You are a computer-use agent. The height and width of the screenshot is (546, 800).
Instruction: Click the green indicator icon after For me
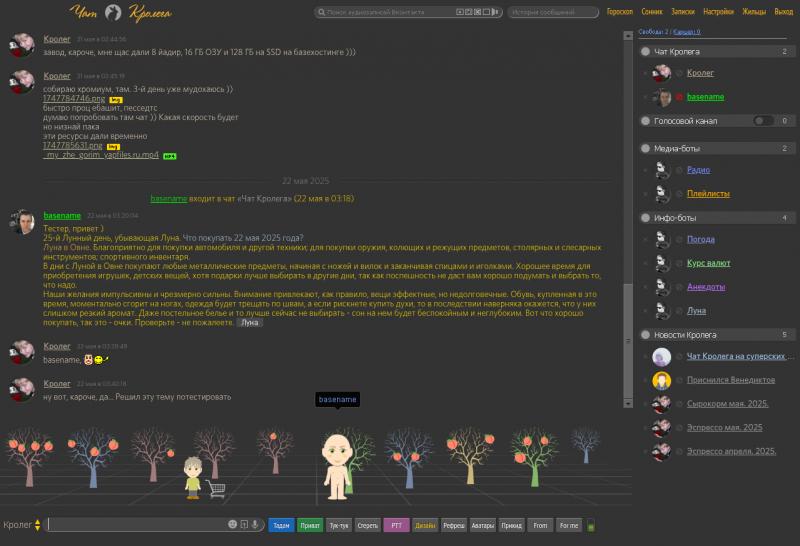tap(590, 525)
